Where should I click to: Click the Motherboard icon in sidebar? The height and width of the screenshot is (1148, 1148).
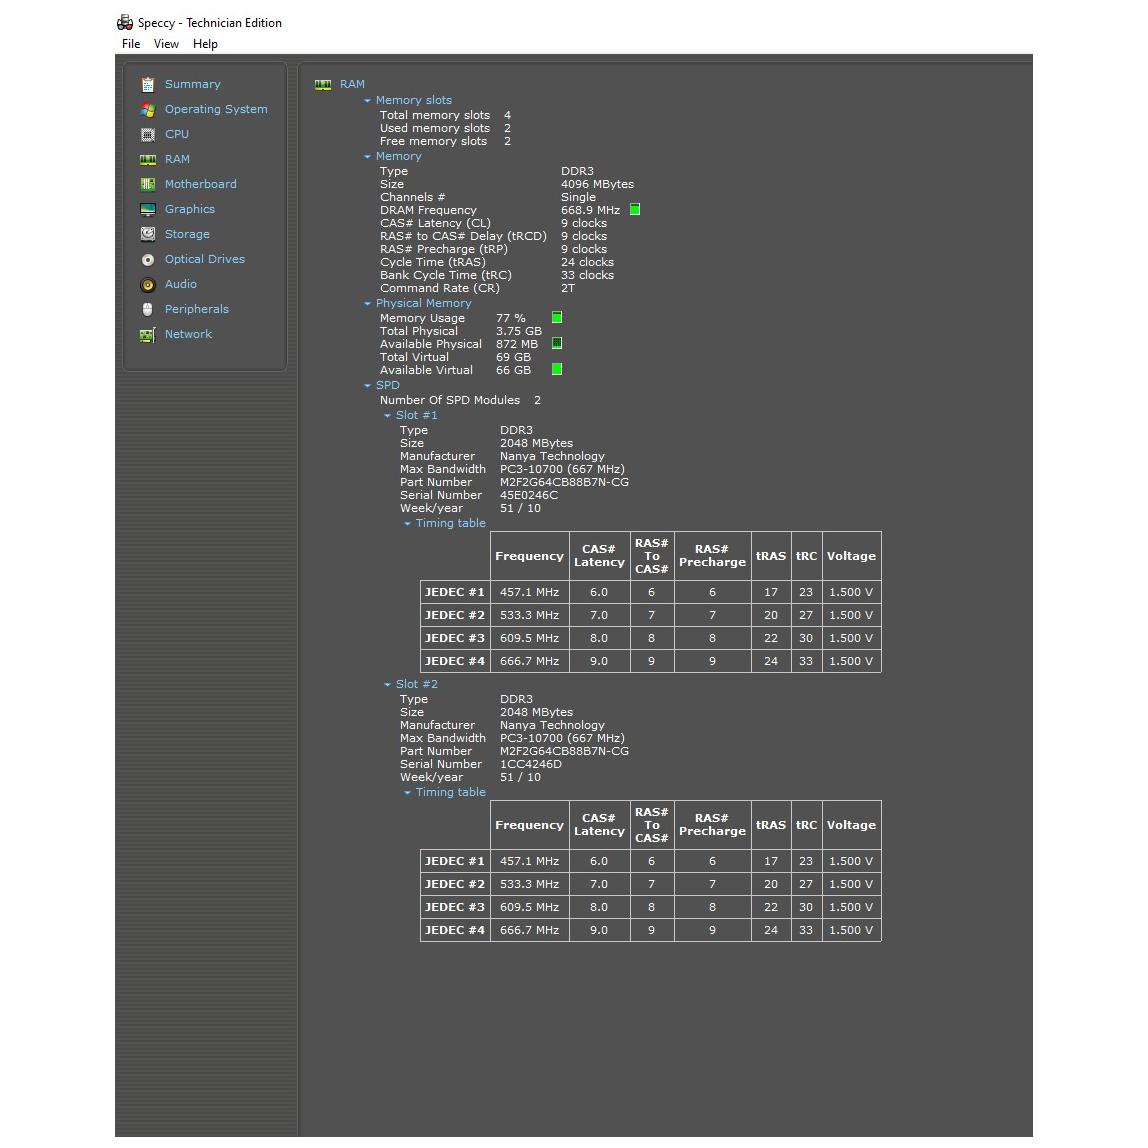tap(148, 185)
